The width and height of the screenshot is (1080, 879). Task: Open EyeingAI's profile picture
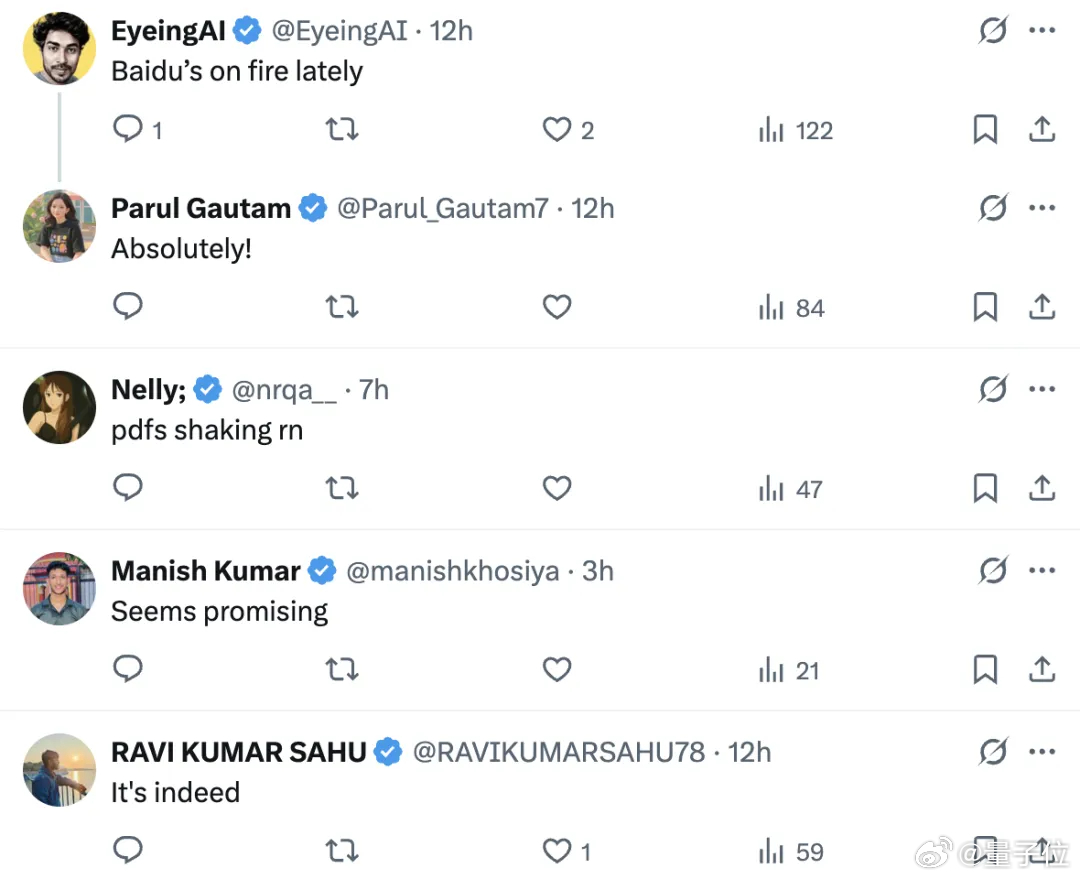point(59,49)
